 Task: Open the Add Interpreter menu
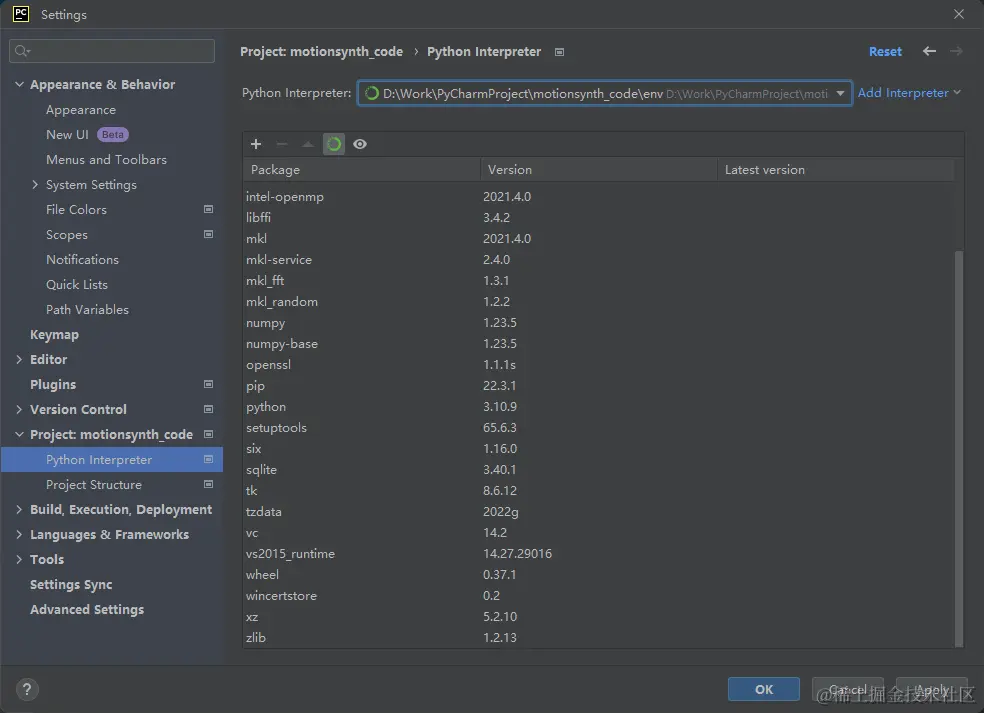pos(909,93)
